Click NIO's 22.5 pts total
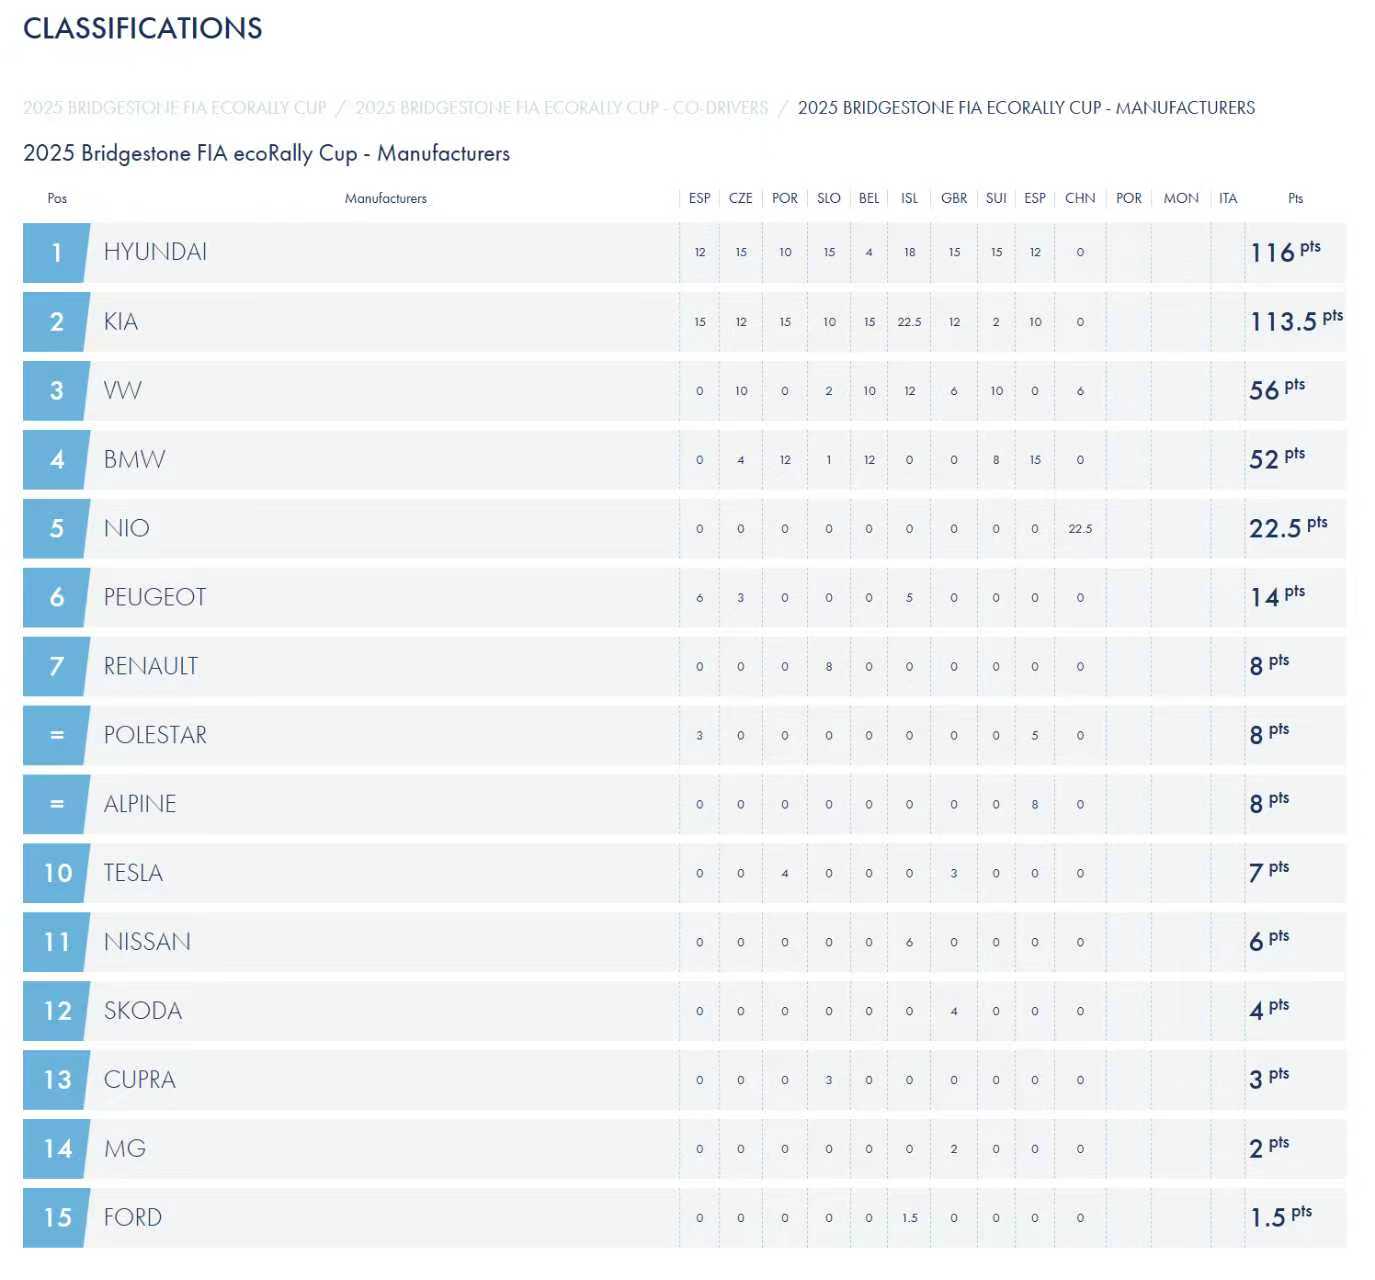This screenshot has height=1280, width=1375. (x=1287, y=528)
